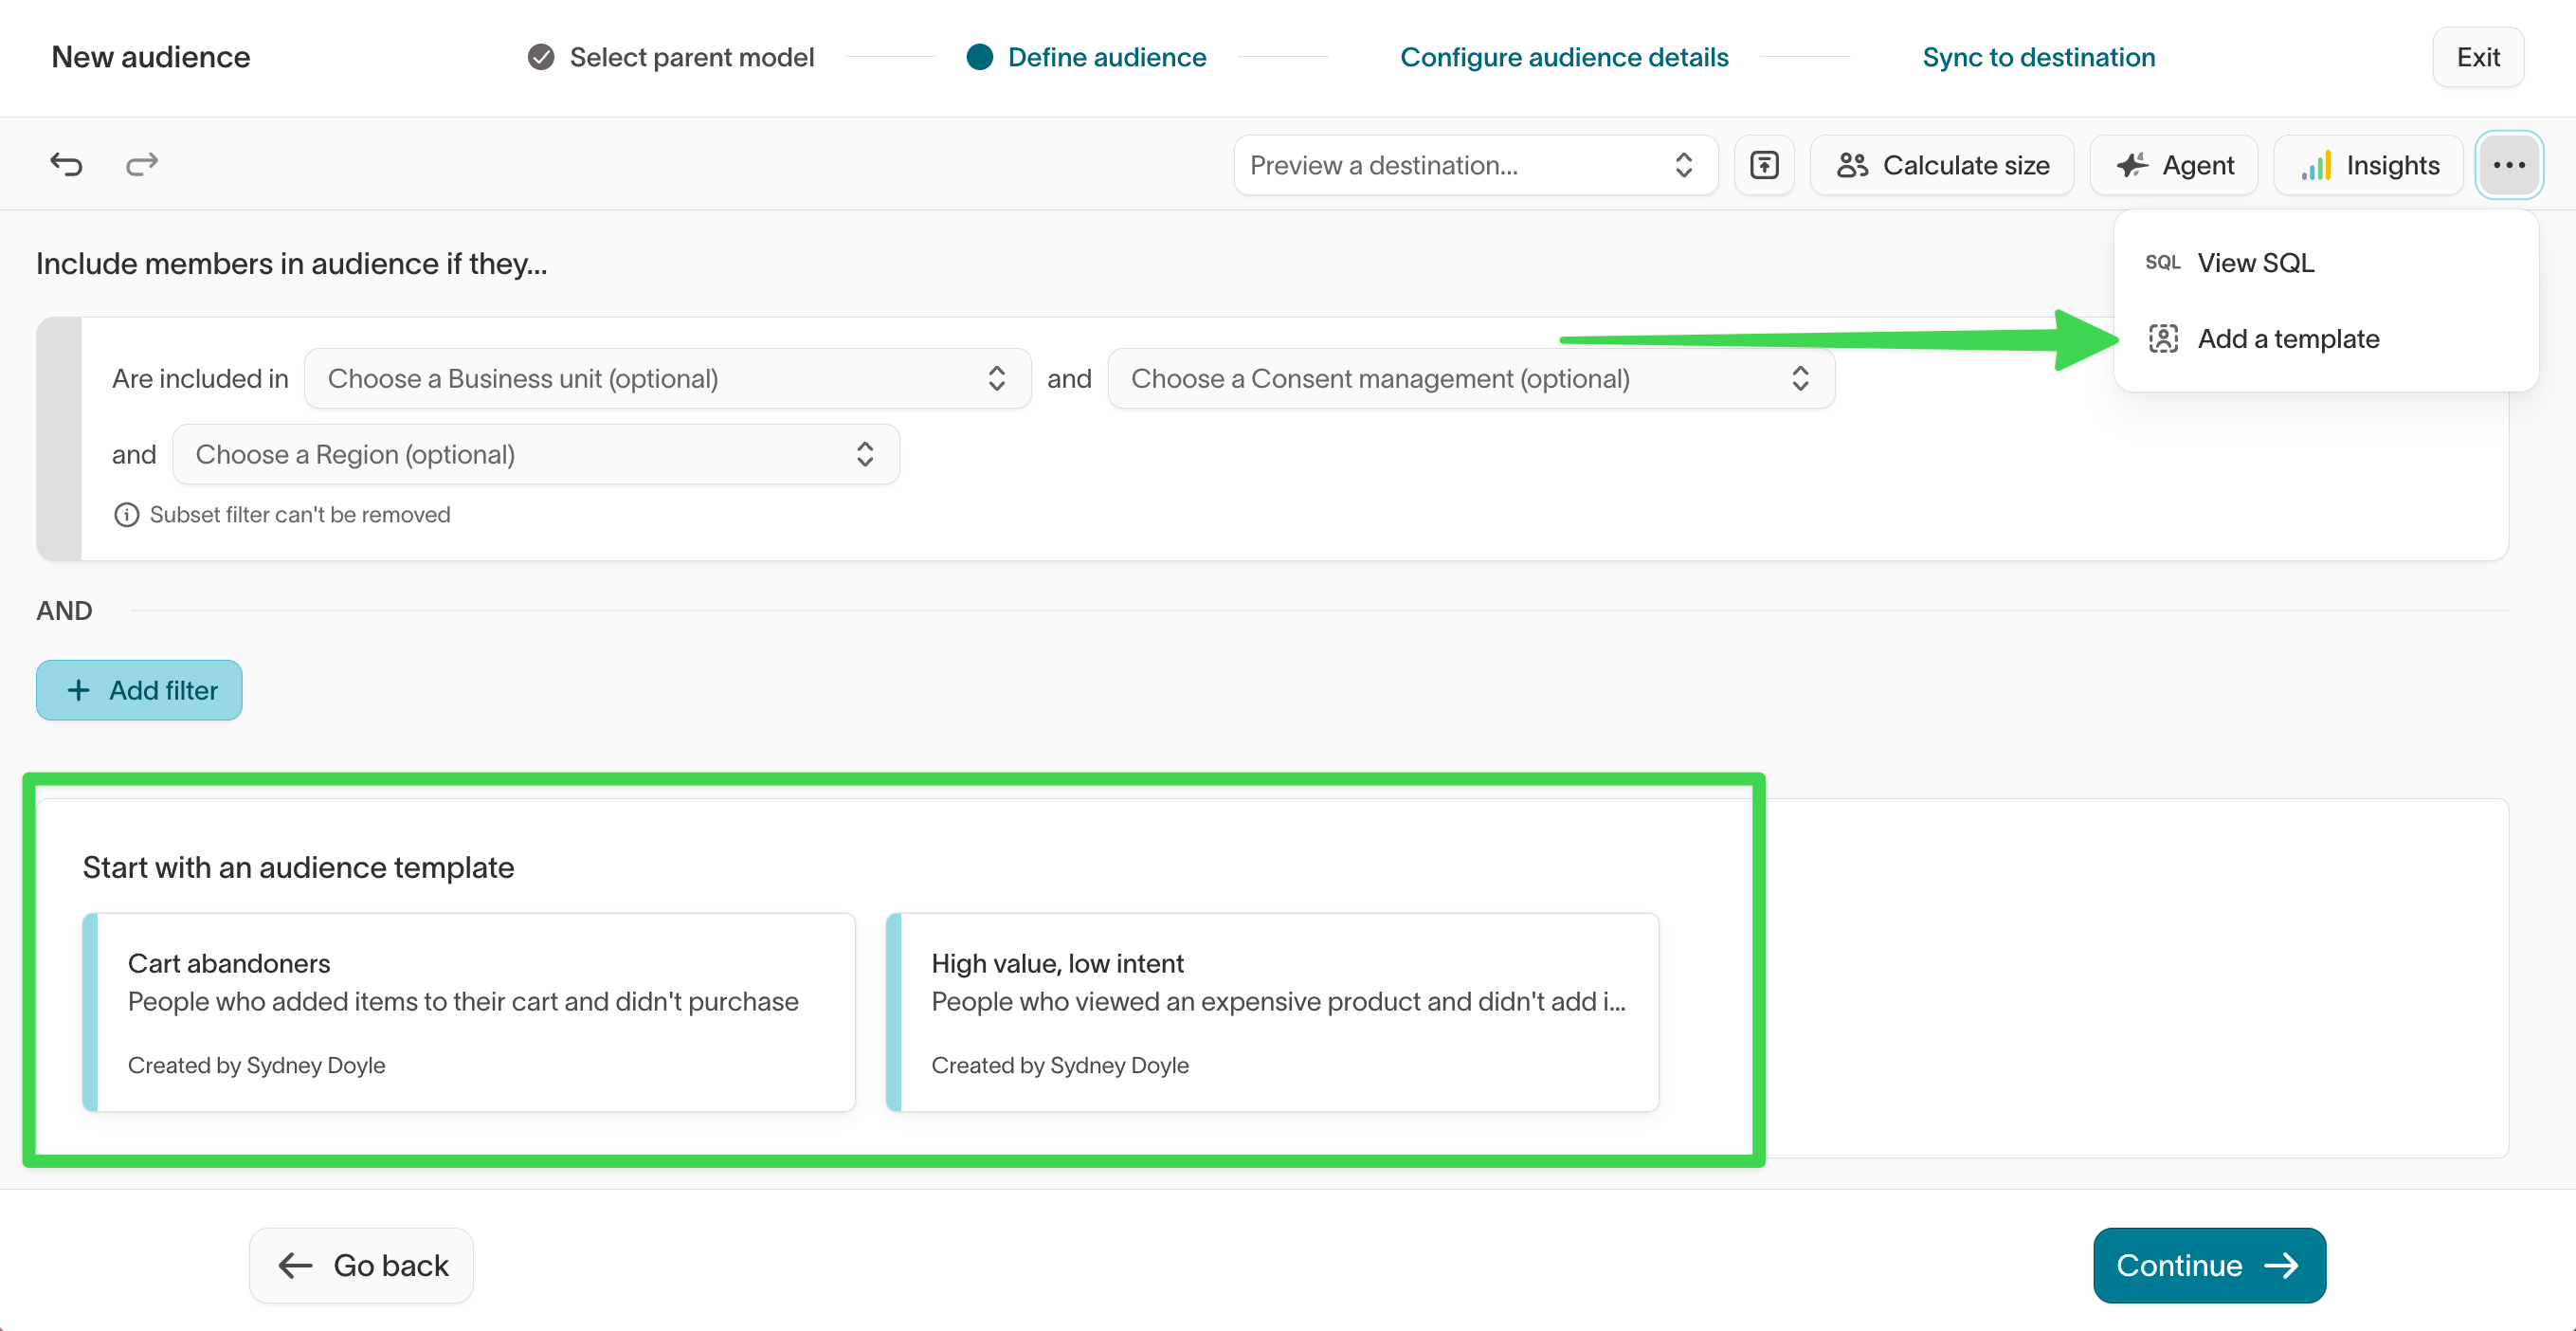Open Insights panel
2576x1331 pixels.
2368,165
